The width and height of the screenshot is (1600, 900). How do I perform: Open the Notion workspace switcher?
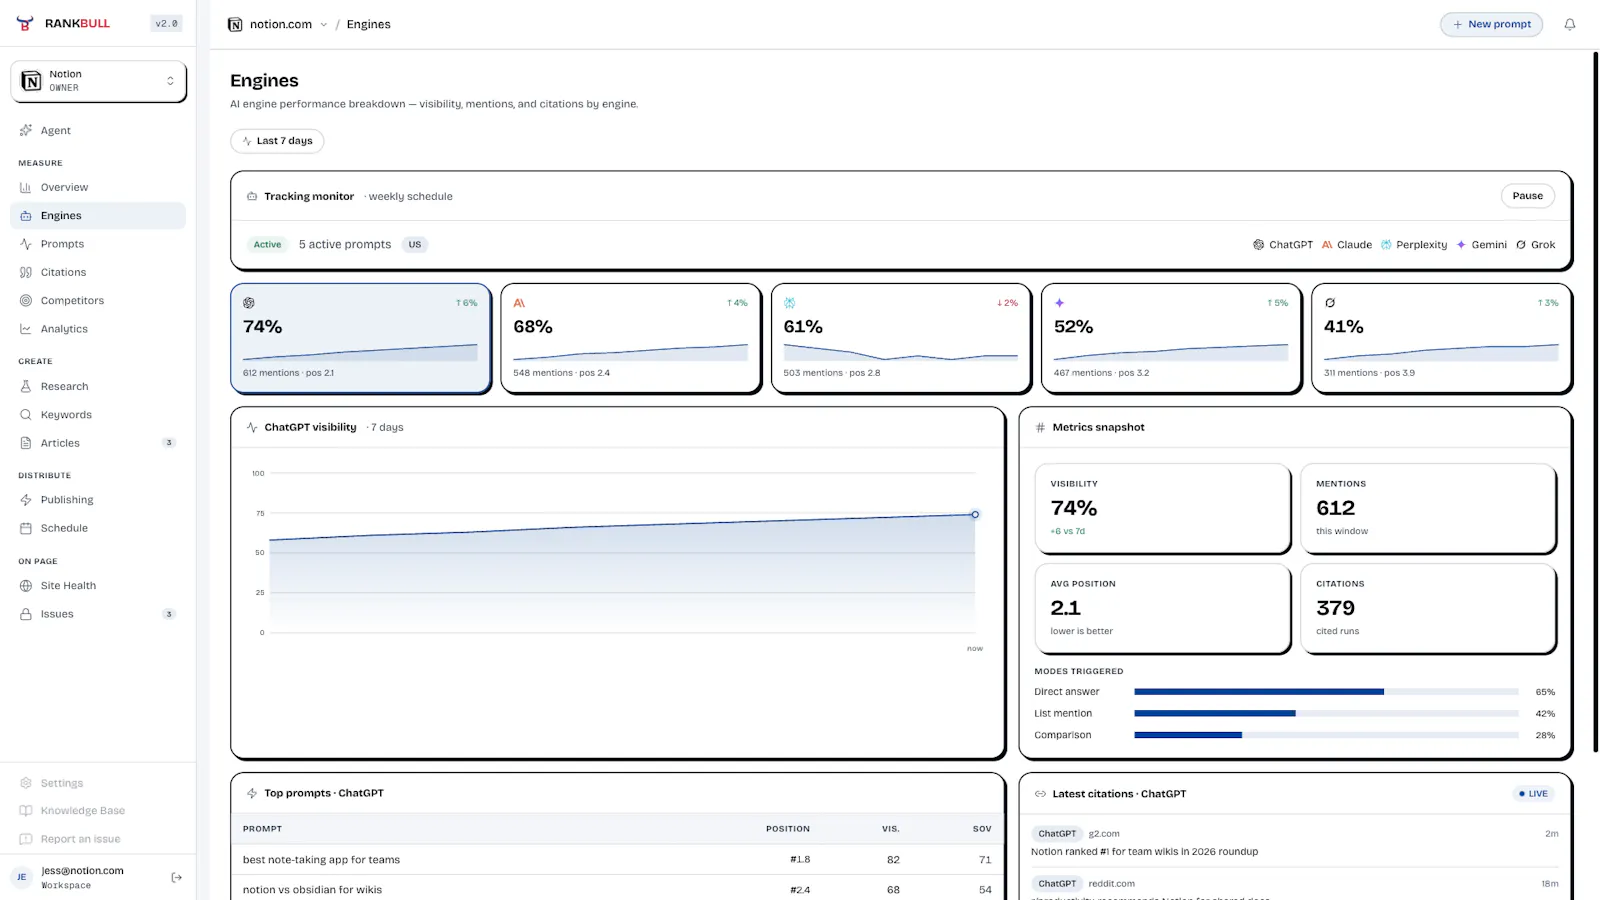(x=98, y=81)
